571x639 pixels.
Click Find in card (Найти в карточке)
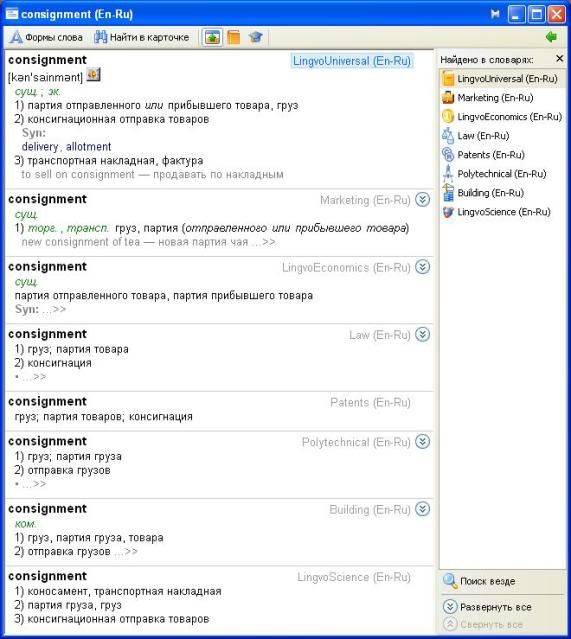tap(141, 37)
